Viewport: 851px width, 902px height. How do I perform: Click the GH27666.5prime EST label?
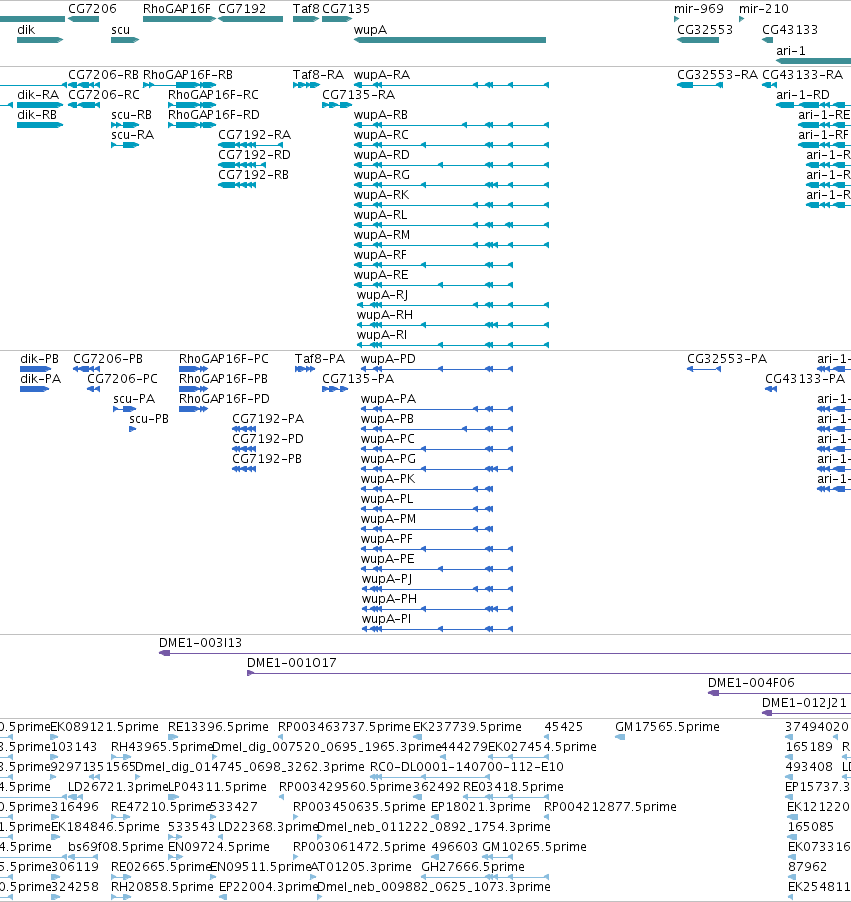point(473,867)
